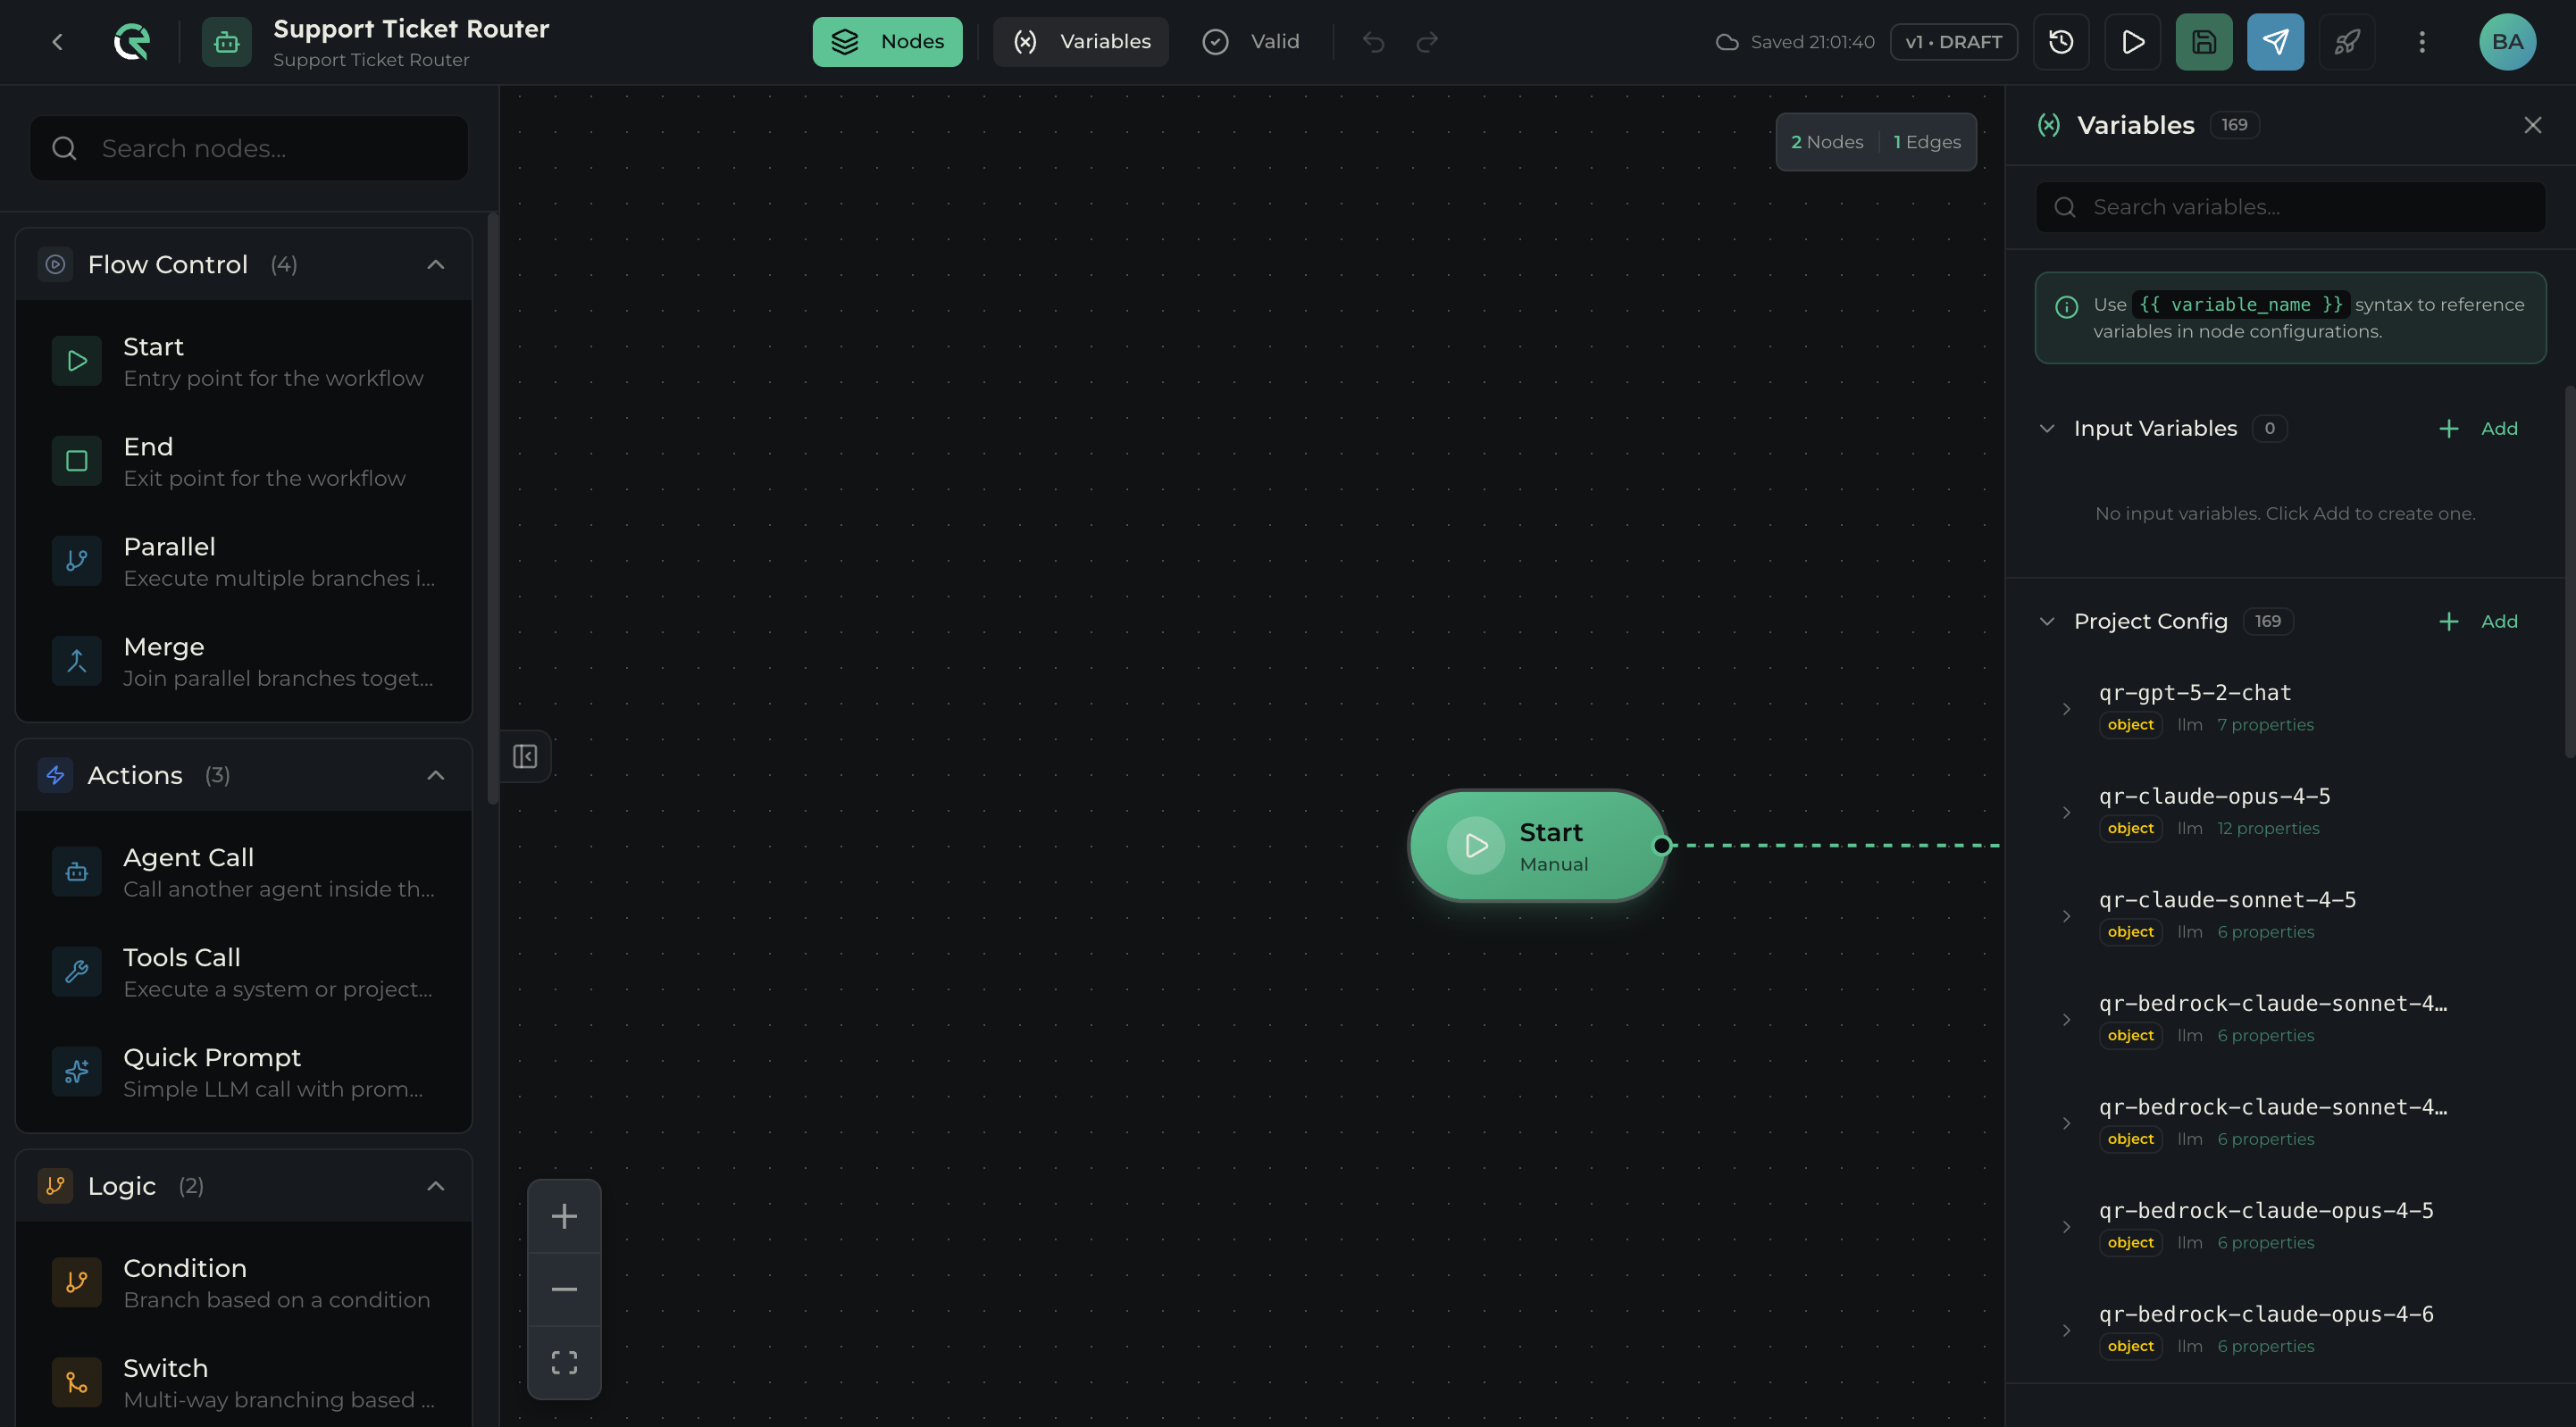Viewport: 2576px width, 1427px height.
Task: Click the Merge node list item
Action: (x=244, y=661)
